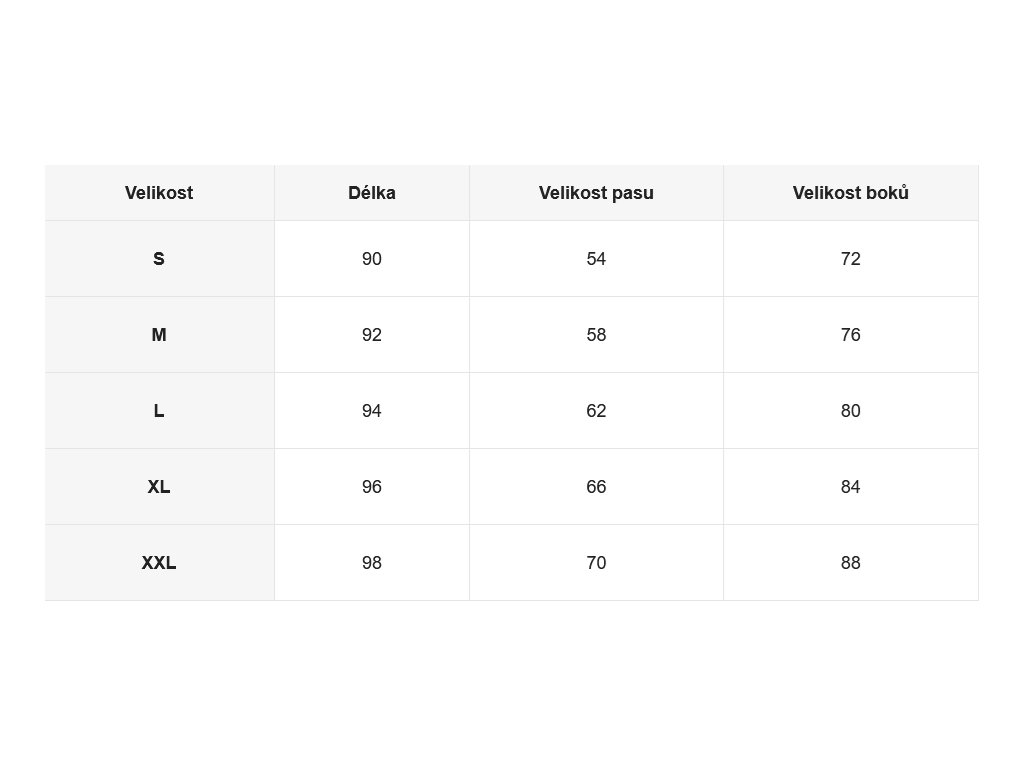1024x768 pixels.
Task: Select the Velikost boků header
Action: tap(850, 193)
